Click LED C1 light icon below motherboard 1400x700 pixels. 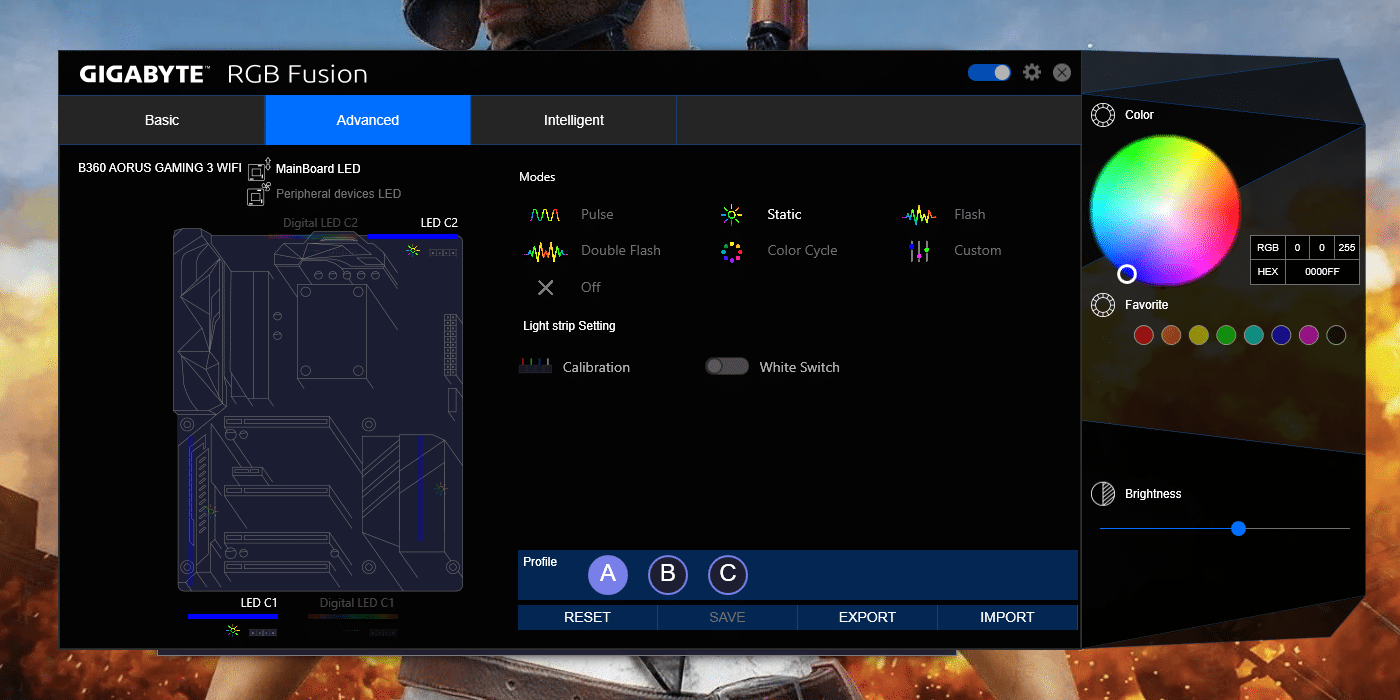(232, 631)
